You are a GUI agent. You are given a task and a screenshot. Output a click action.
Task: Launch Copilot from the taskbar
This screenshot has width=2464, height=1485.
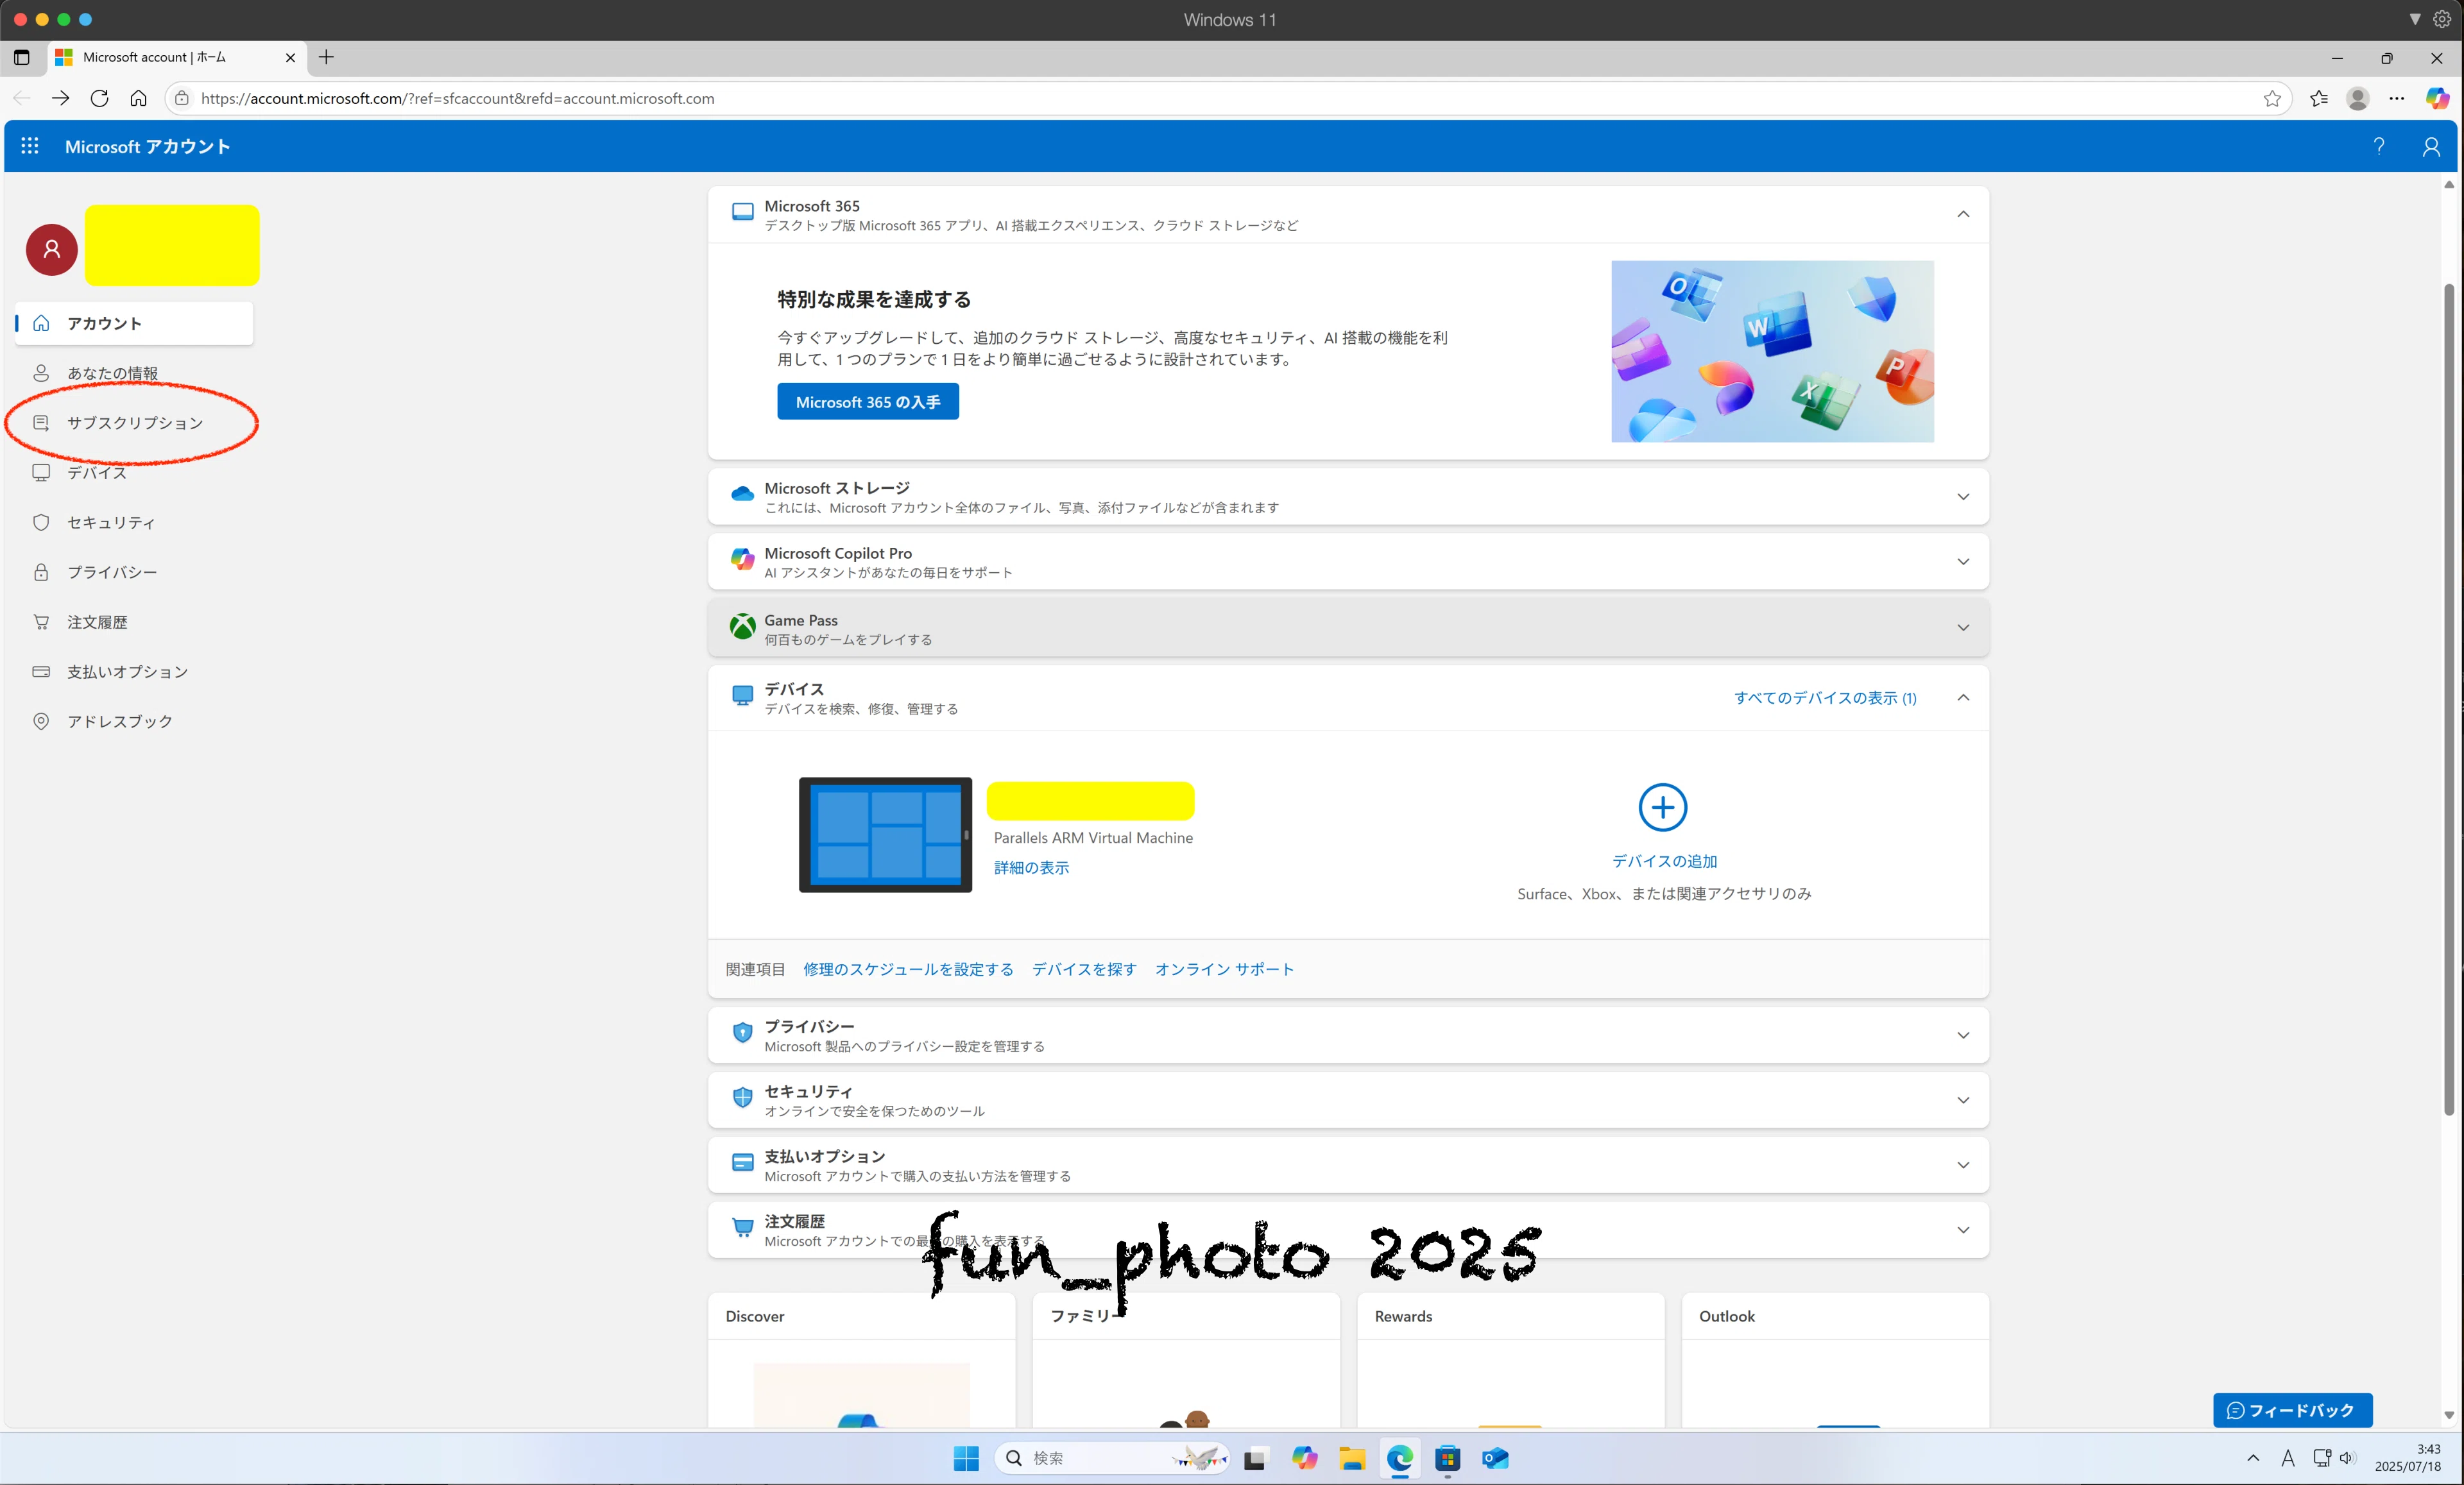click(x=1304, y=1458)
